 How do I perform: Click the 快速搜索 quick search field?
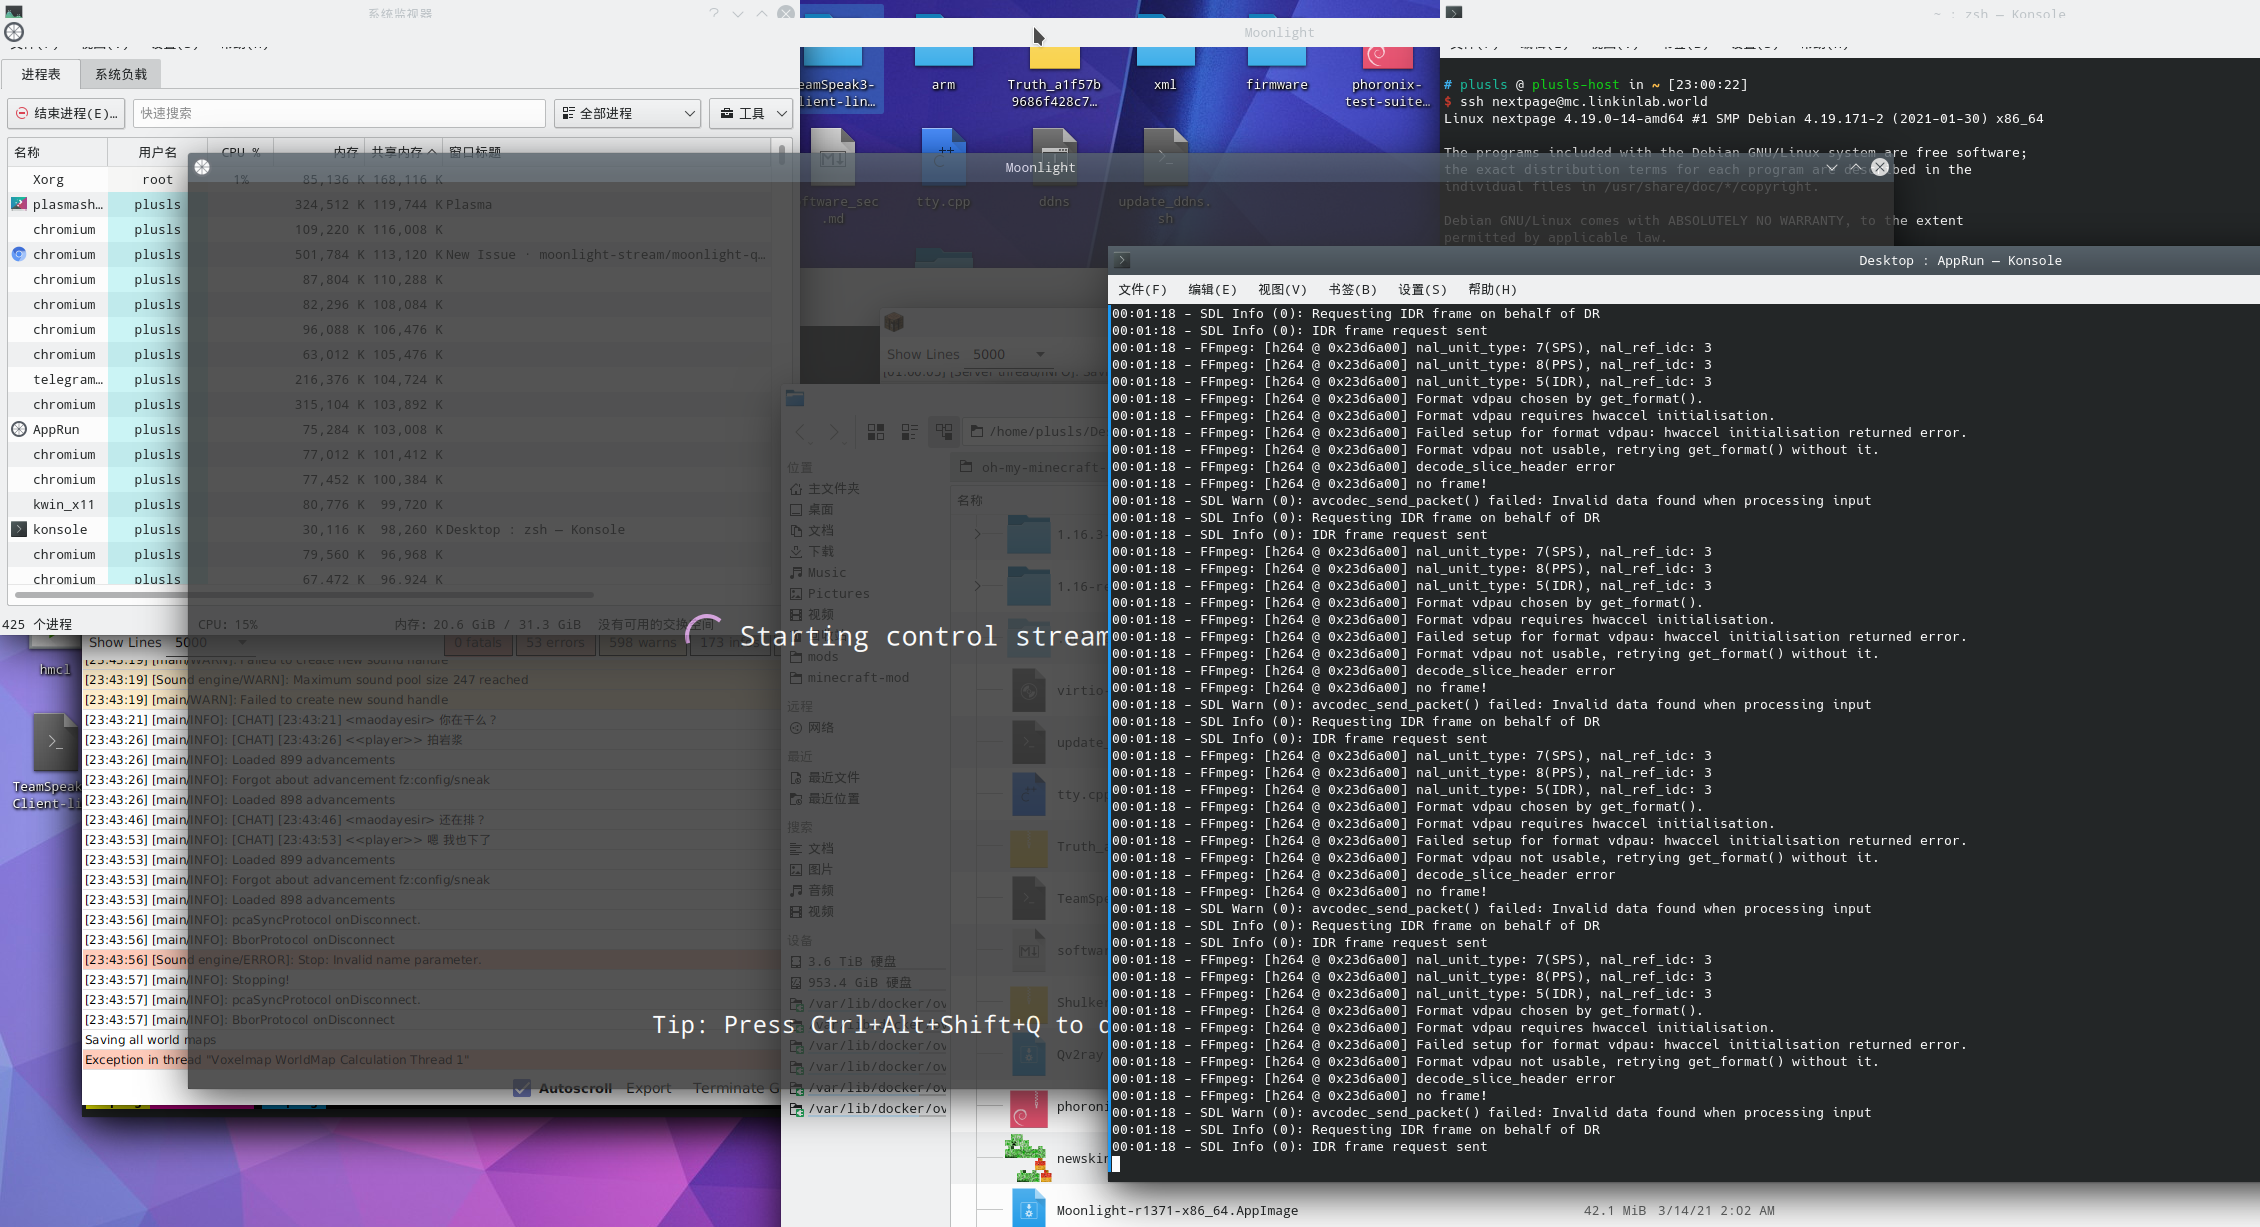(340, 113)
